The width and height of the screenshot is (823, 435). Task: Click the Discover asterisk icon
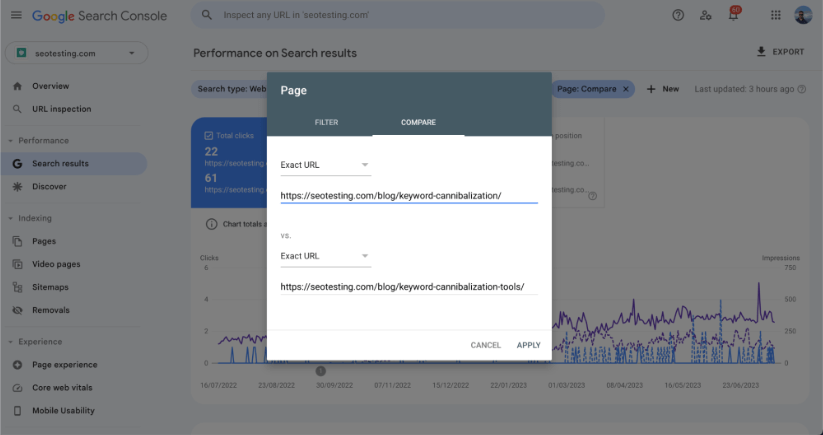[17, 187]
